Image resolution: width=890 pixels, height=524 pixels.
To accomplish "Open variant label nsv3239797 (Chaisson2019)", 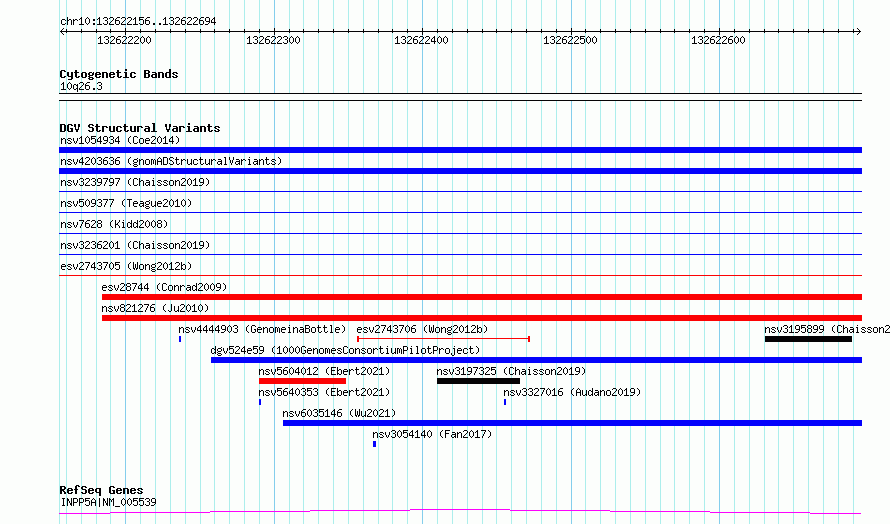I will tap(135, 182).
